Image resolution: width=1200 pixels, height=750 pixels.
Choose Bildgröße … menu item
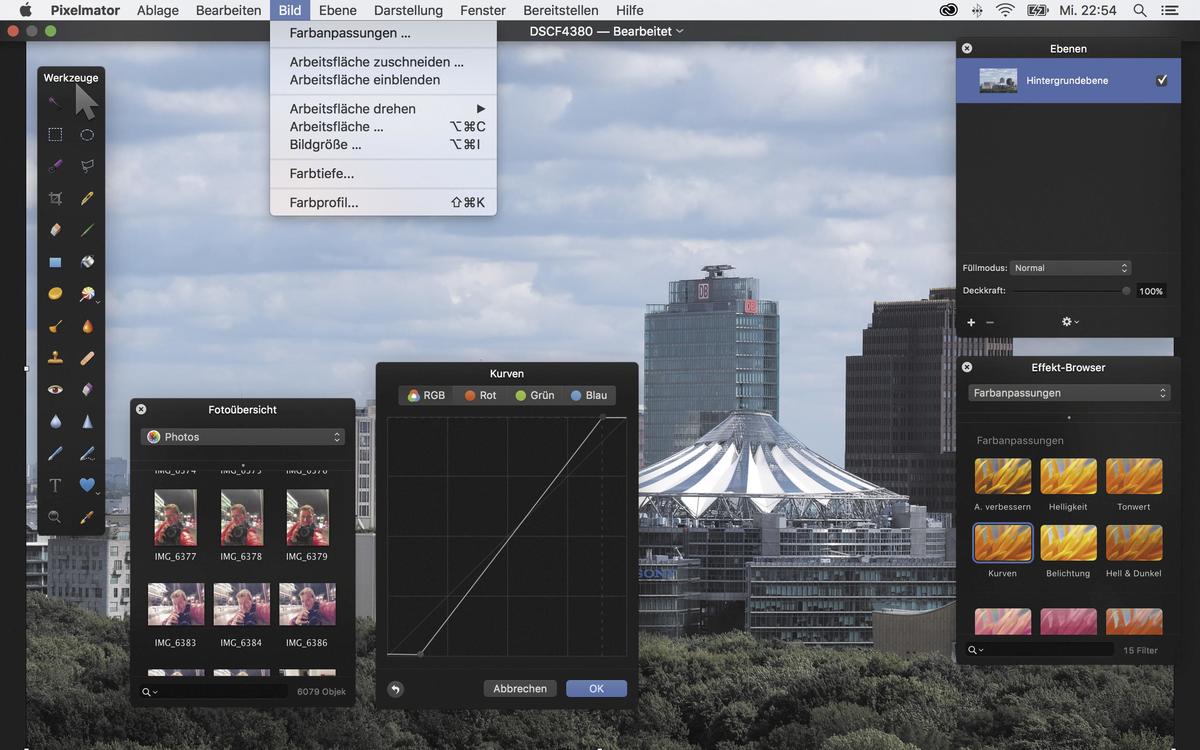383,144
